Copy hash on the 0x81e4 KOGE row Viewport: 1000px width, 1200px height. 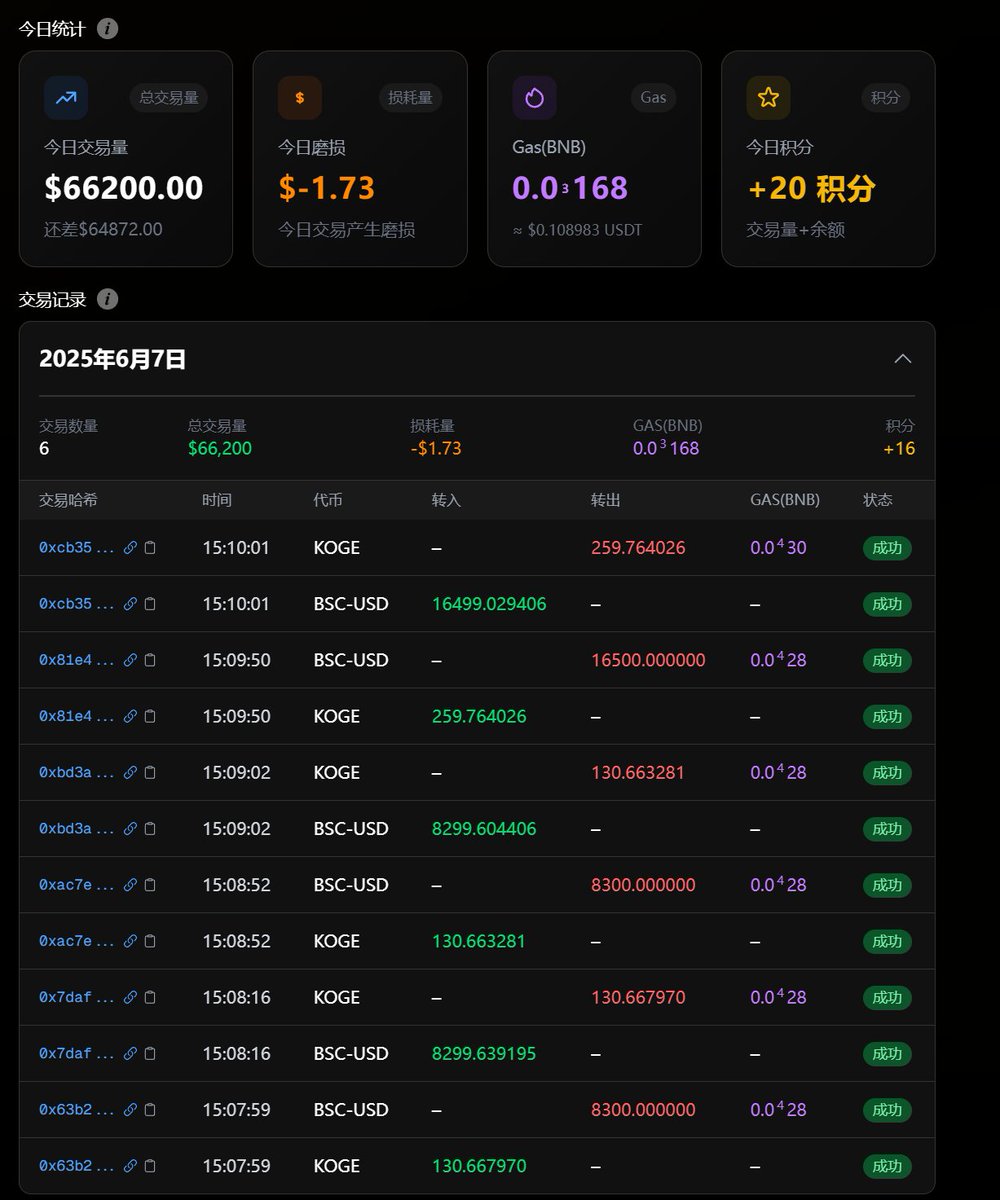pyautogui.click(x=150, y=716)
